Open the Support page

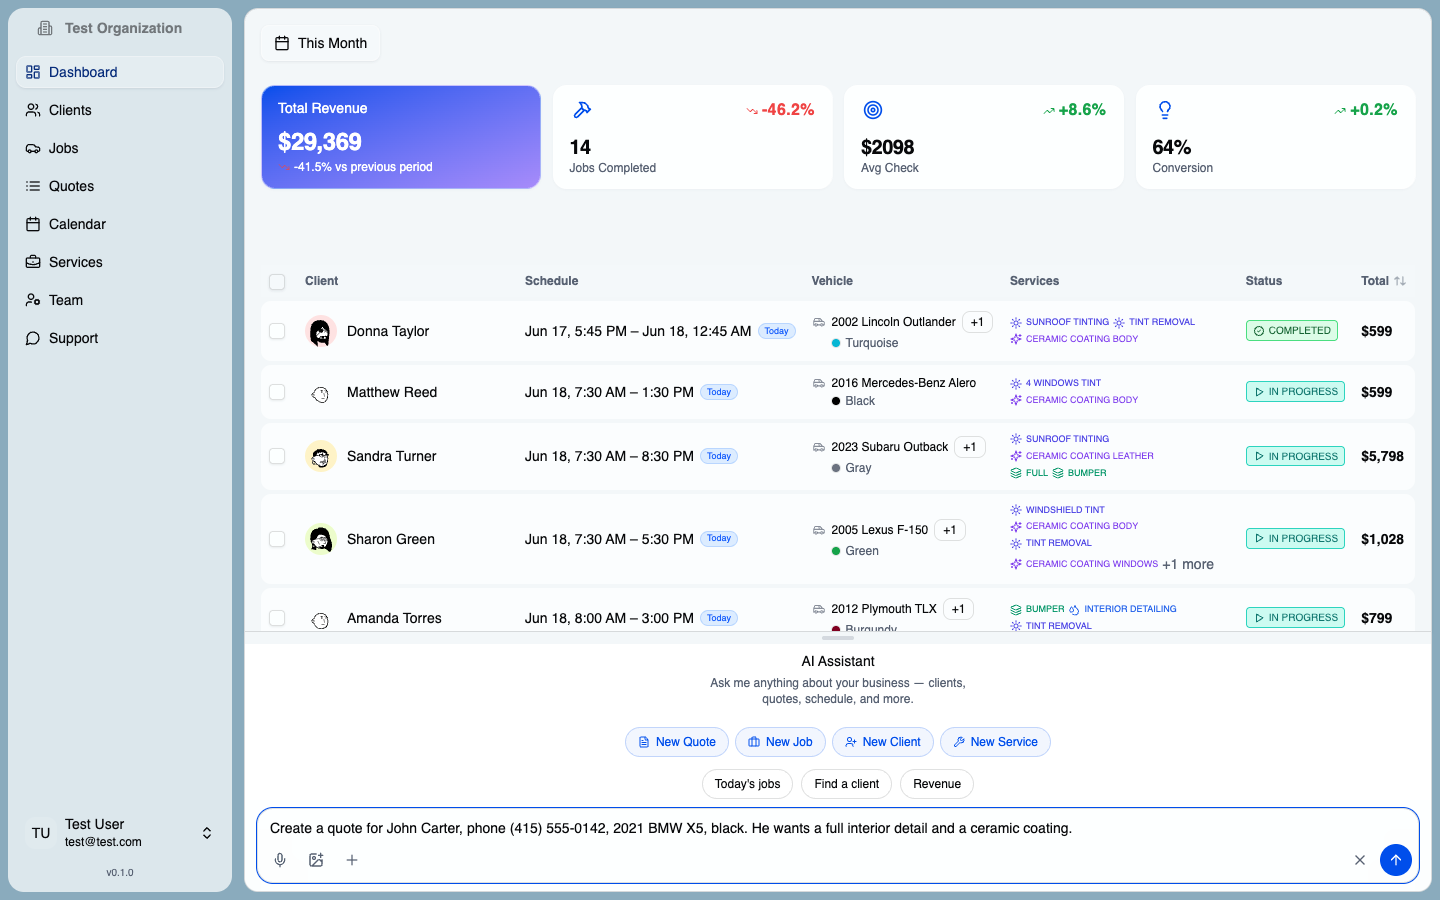(x=120, y=338)
